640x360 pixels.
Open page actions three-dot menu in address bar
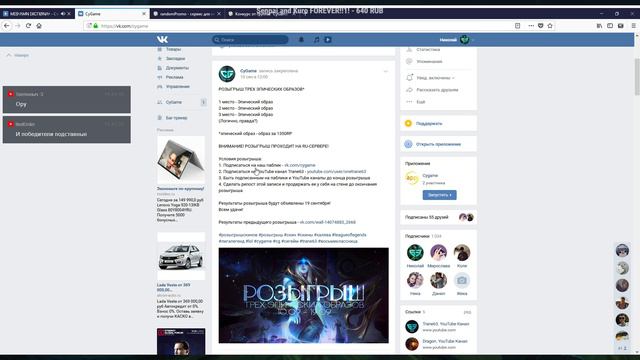click(x=531, y=26)
